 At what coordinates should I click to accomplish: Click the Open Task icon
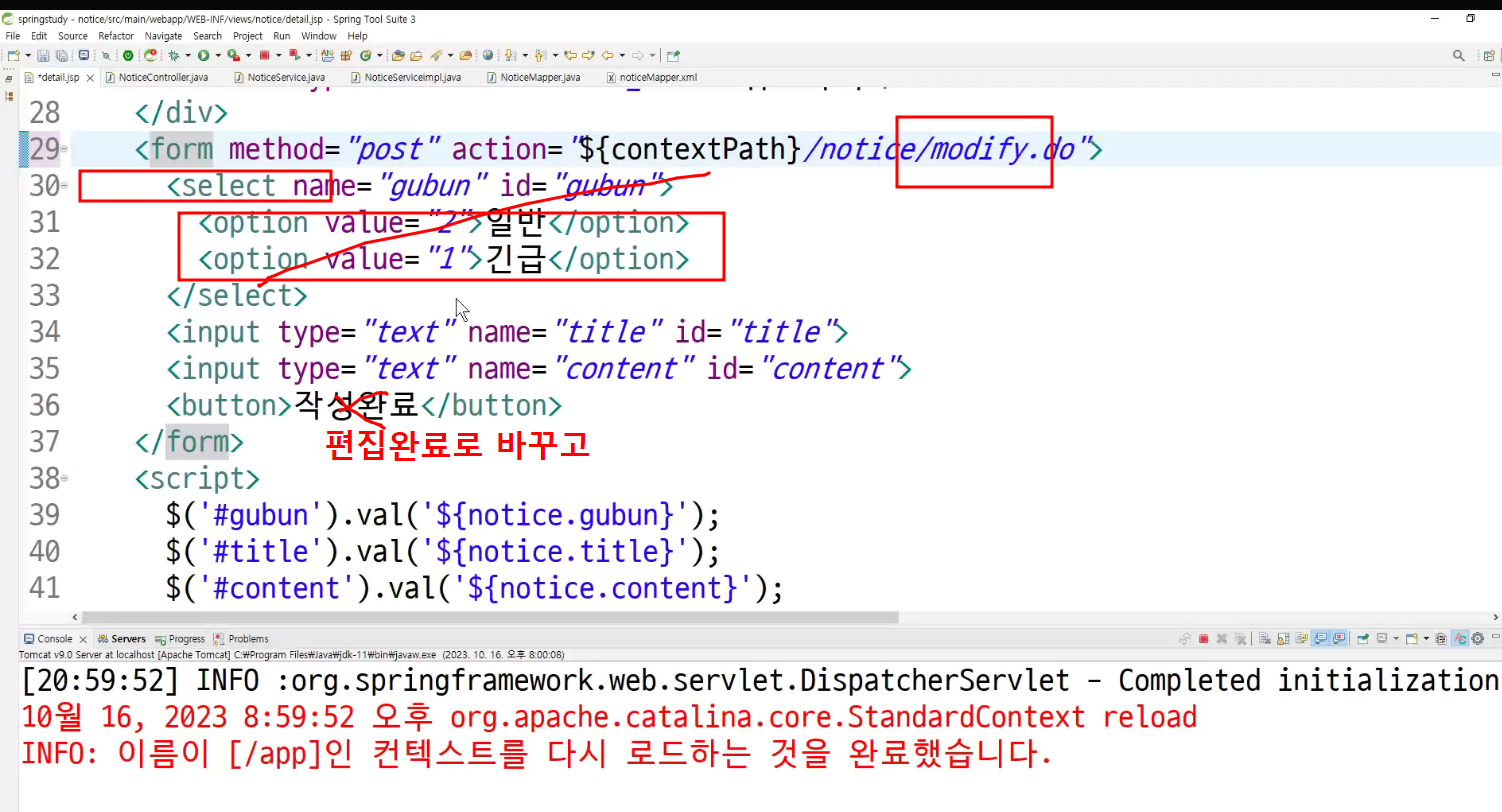click(x=416, y=55)
